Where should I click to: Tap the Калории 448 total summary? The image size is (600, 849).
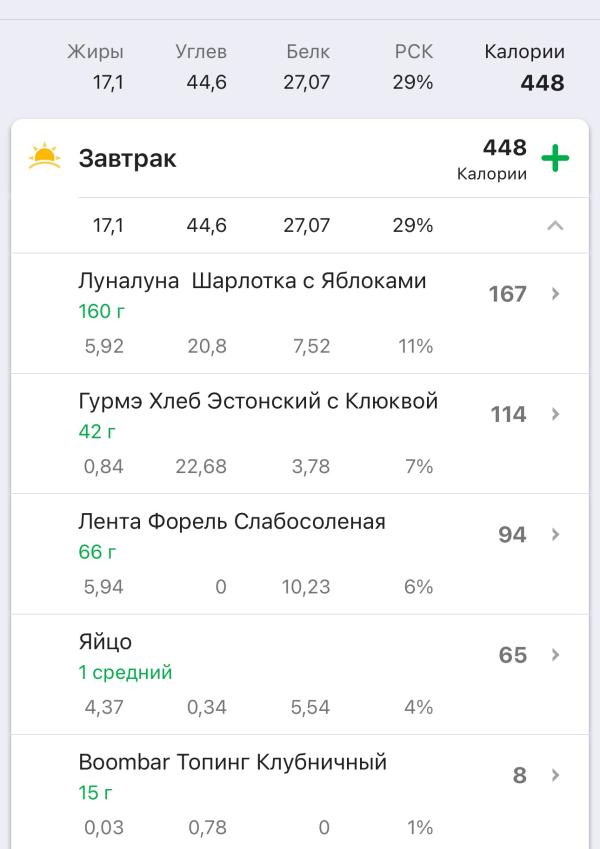[524, 67]
